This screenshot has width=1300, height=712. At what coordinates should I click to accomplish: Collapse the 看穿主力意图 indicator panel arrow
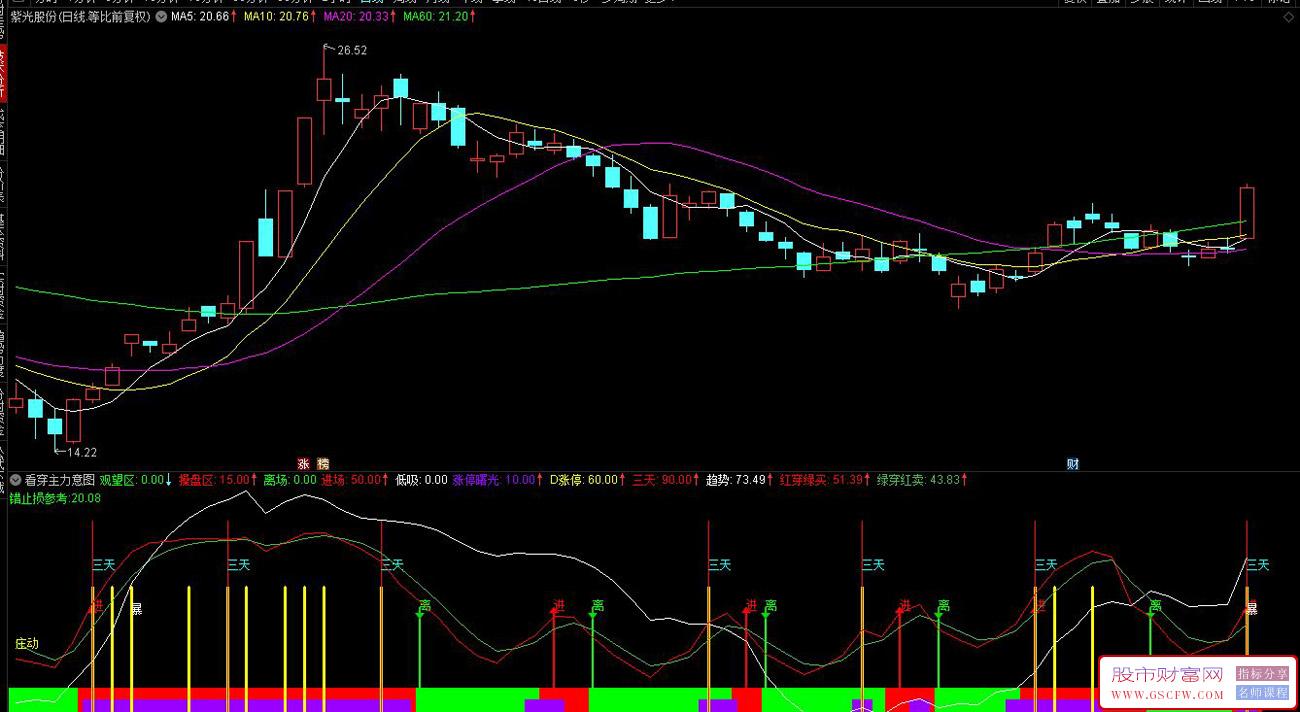[x=16, y=480]
